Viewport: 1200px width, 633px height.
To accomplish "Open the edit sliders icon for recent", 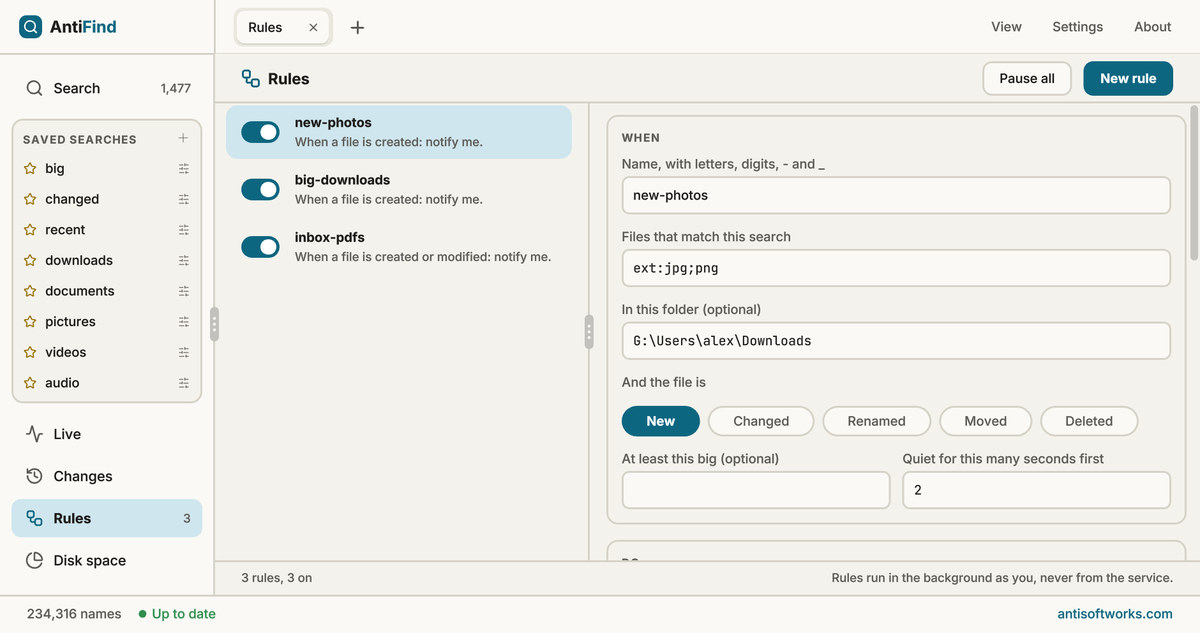I will 184,230.
